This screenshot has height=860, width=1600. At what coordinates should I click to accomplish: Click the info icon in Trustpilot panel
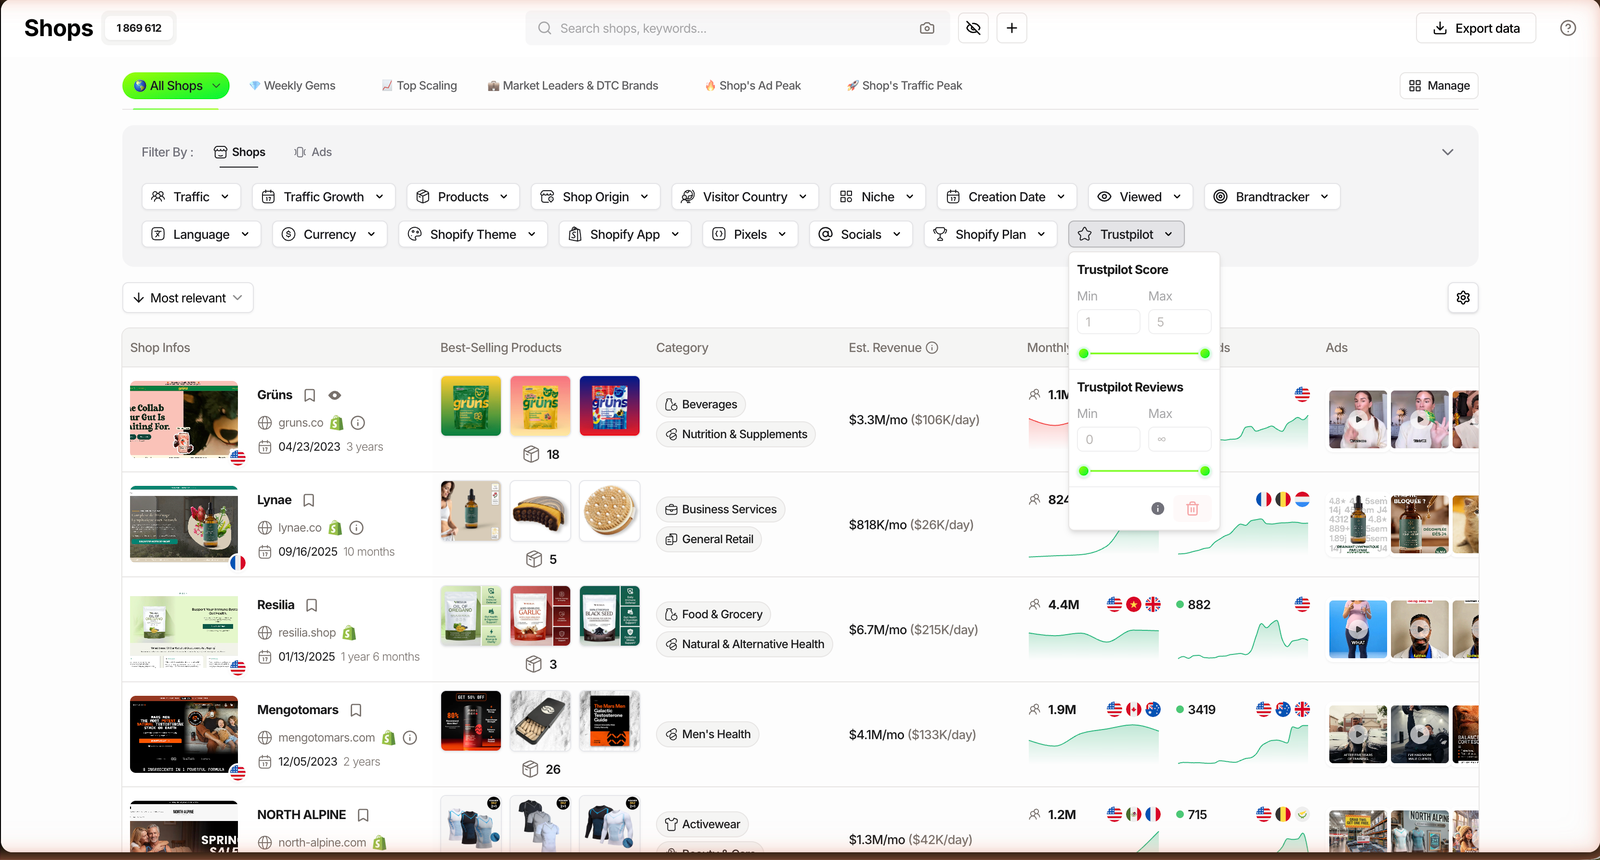point(1158,508)
